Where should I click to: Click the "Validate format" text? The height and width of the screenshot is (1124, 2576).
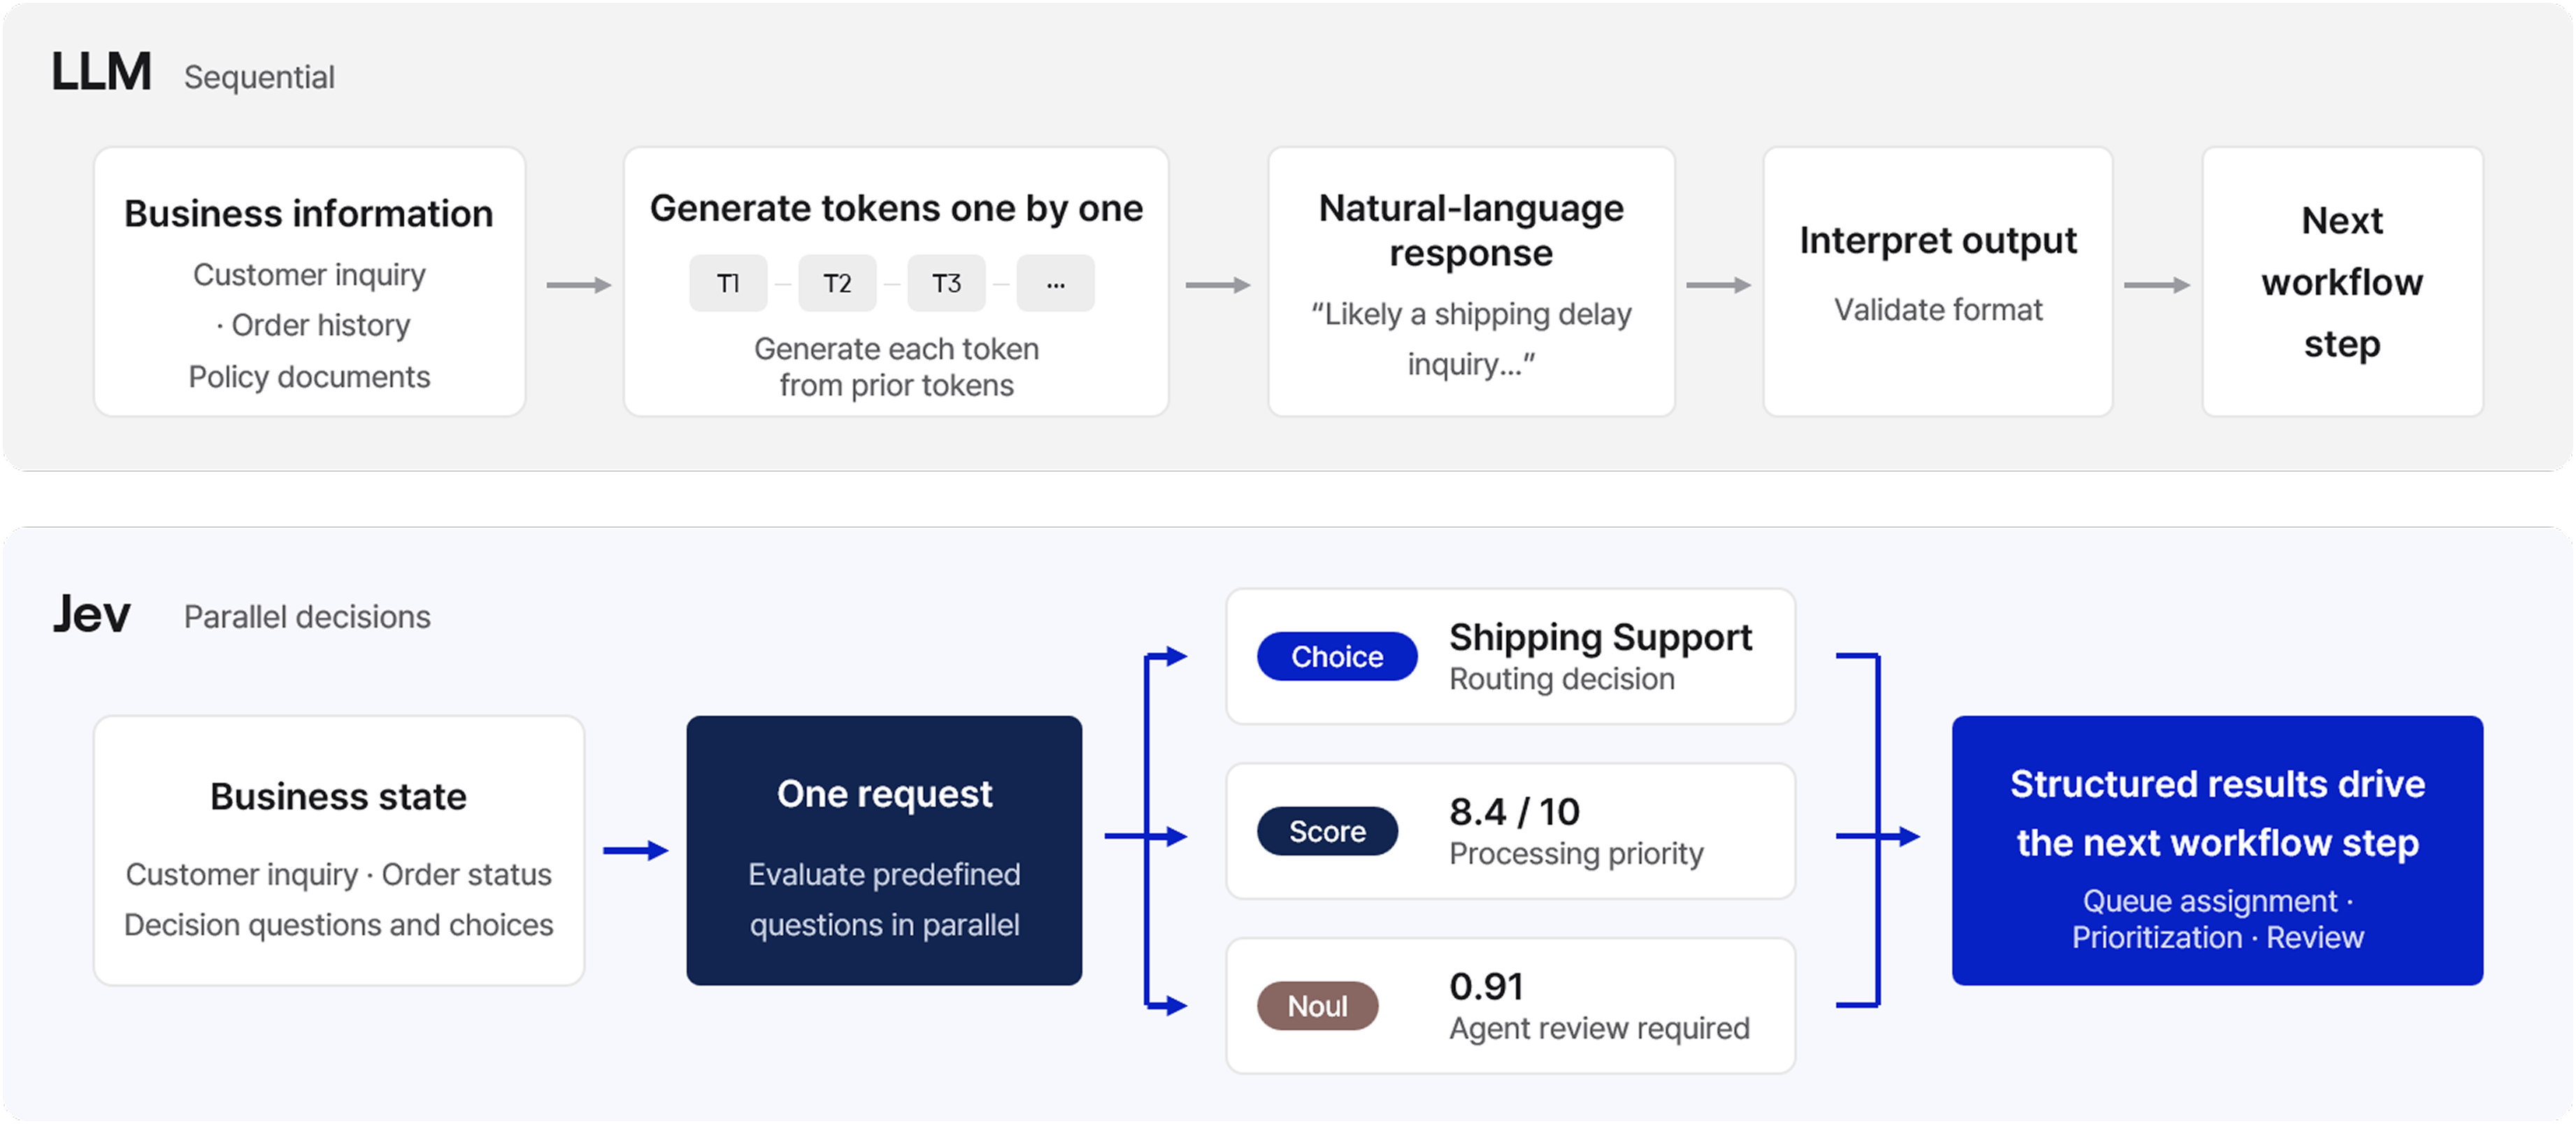coord(1938,310)
